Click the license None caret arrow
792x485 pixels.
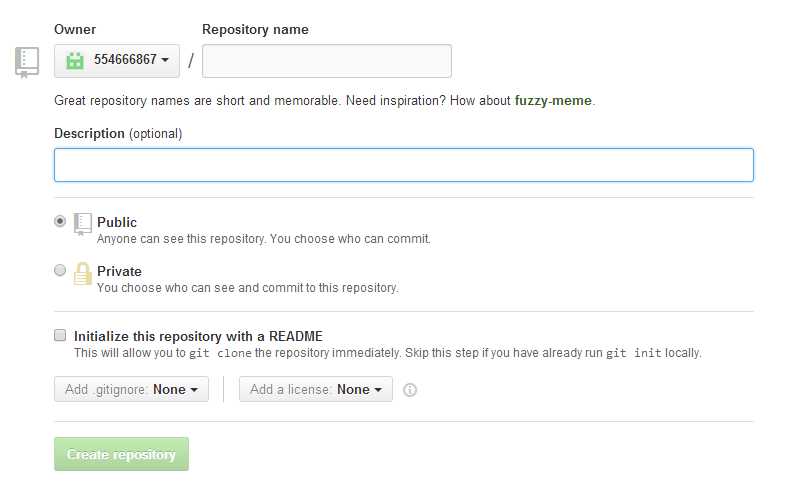378,390
